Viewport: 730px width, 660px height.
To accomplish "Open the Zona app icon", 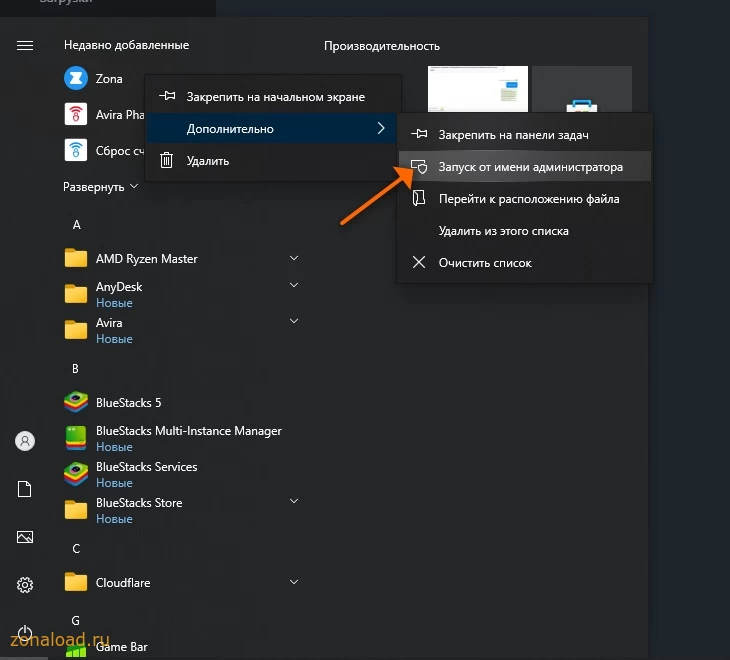I will (75, 78).
